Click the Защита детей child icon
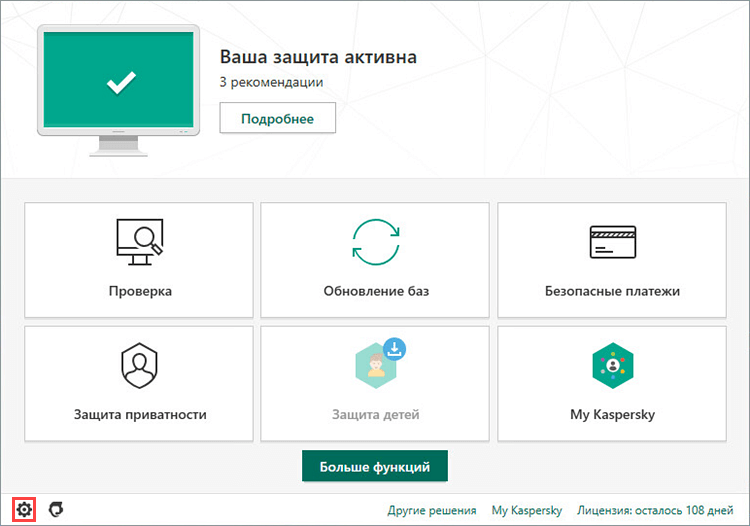 (376, 366)
